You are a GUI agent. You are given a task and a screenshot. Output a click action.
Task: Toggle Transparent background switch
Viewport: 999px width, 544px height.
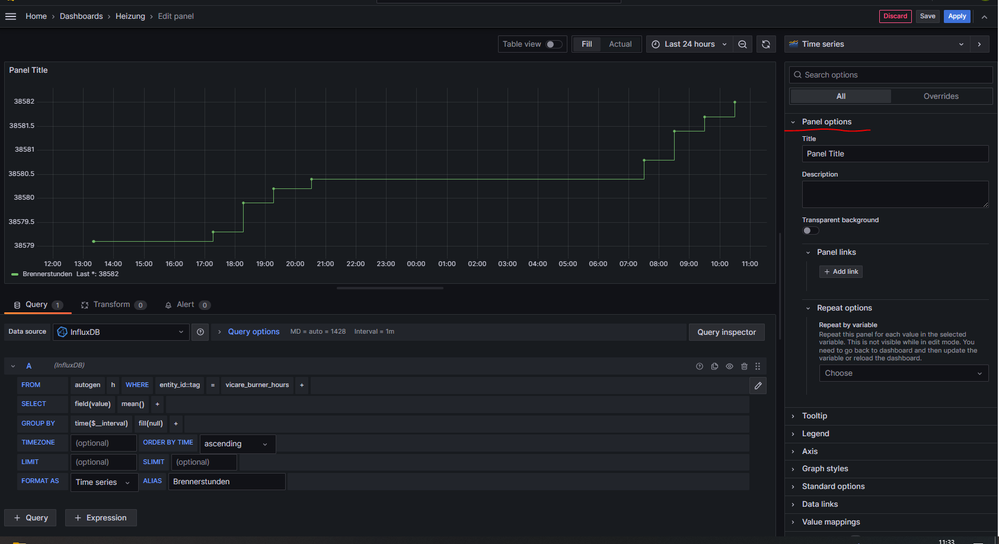(810, 231)
